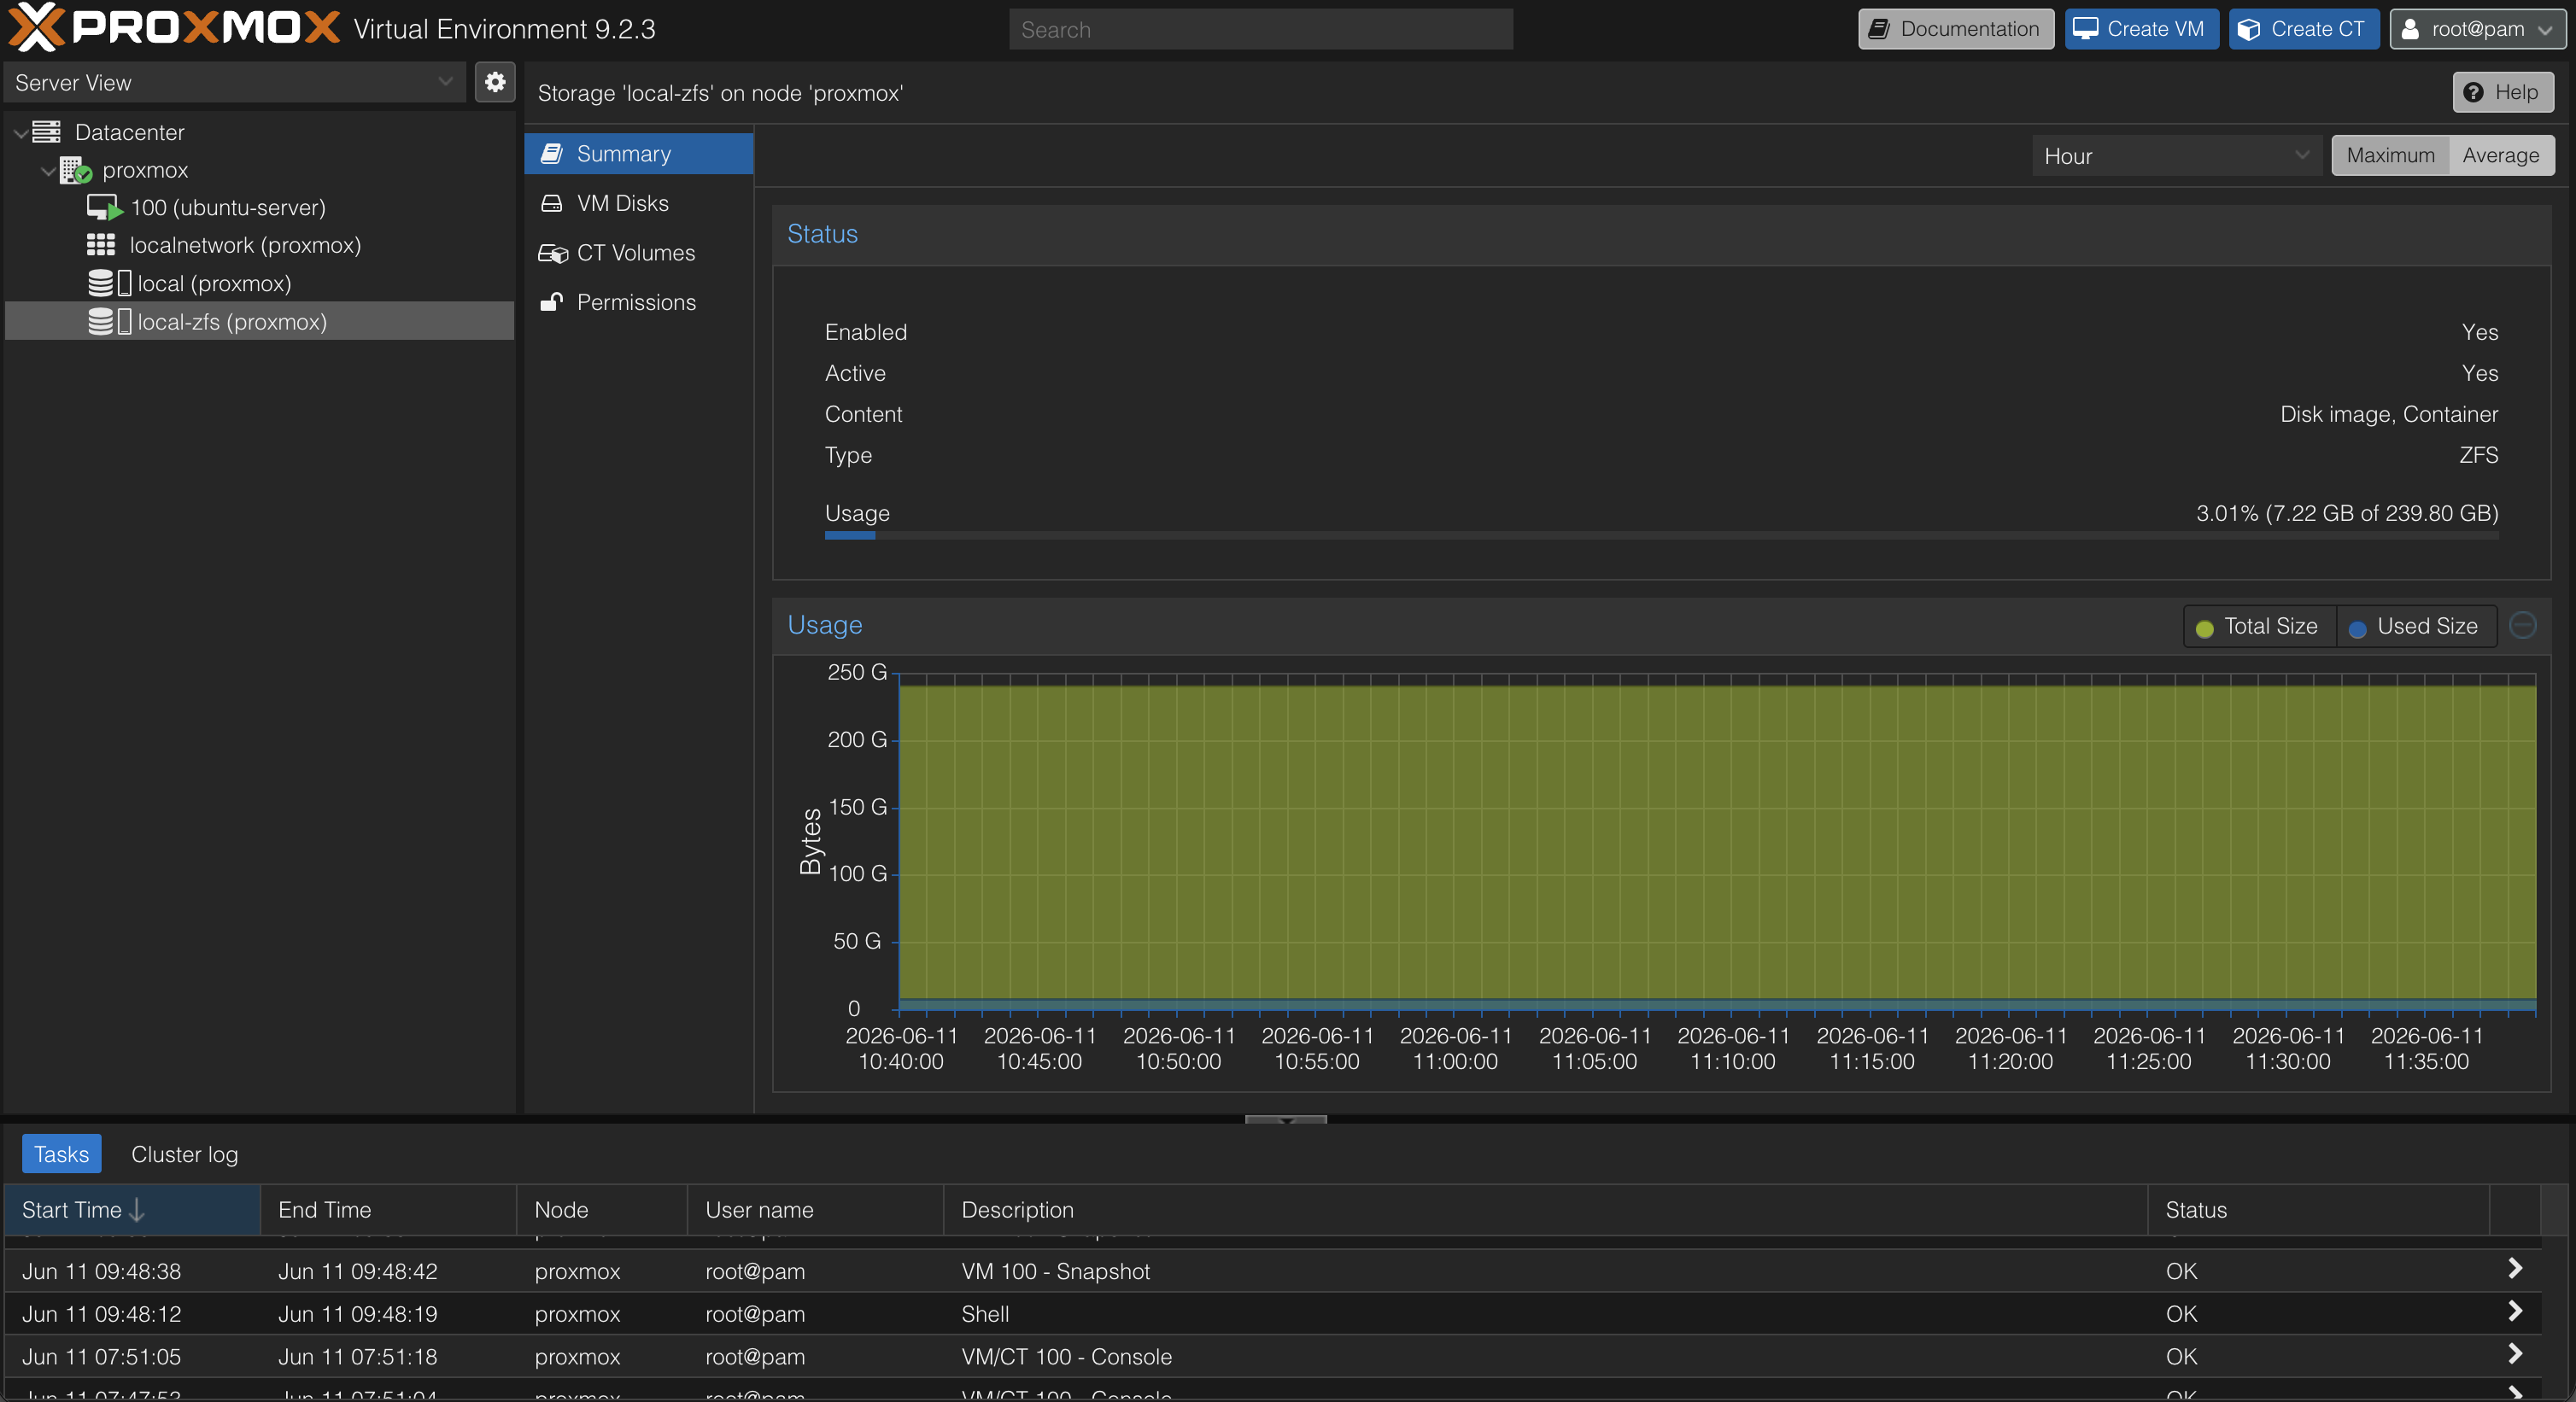2576x1402 pixels.
Task: Select localnetwork (proxmox) in tree
Action: (x=245, y=245)
